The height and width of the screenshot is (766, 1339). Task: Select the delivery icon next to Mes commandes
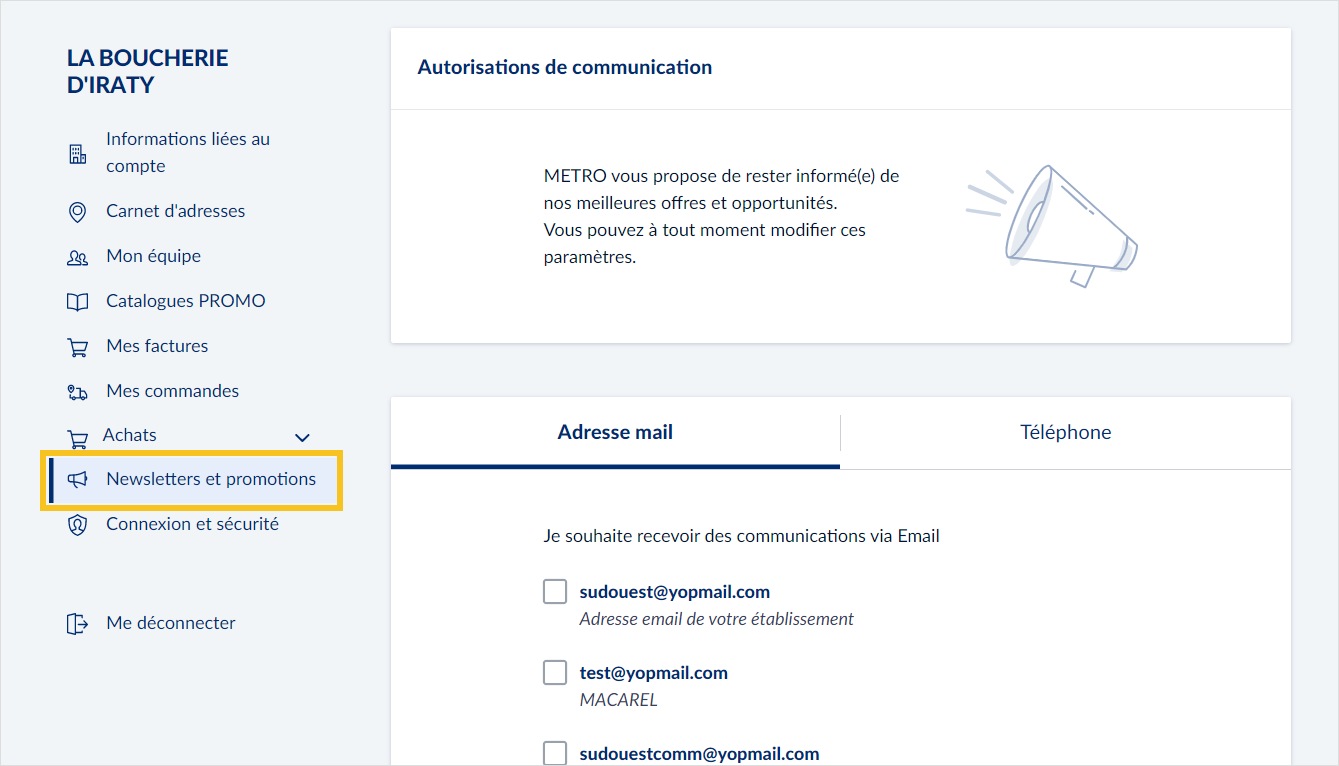point(78,391)
